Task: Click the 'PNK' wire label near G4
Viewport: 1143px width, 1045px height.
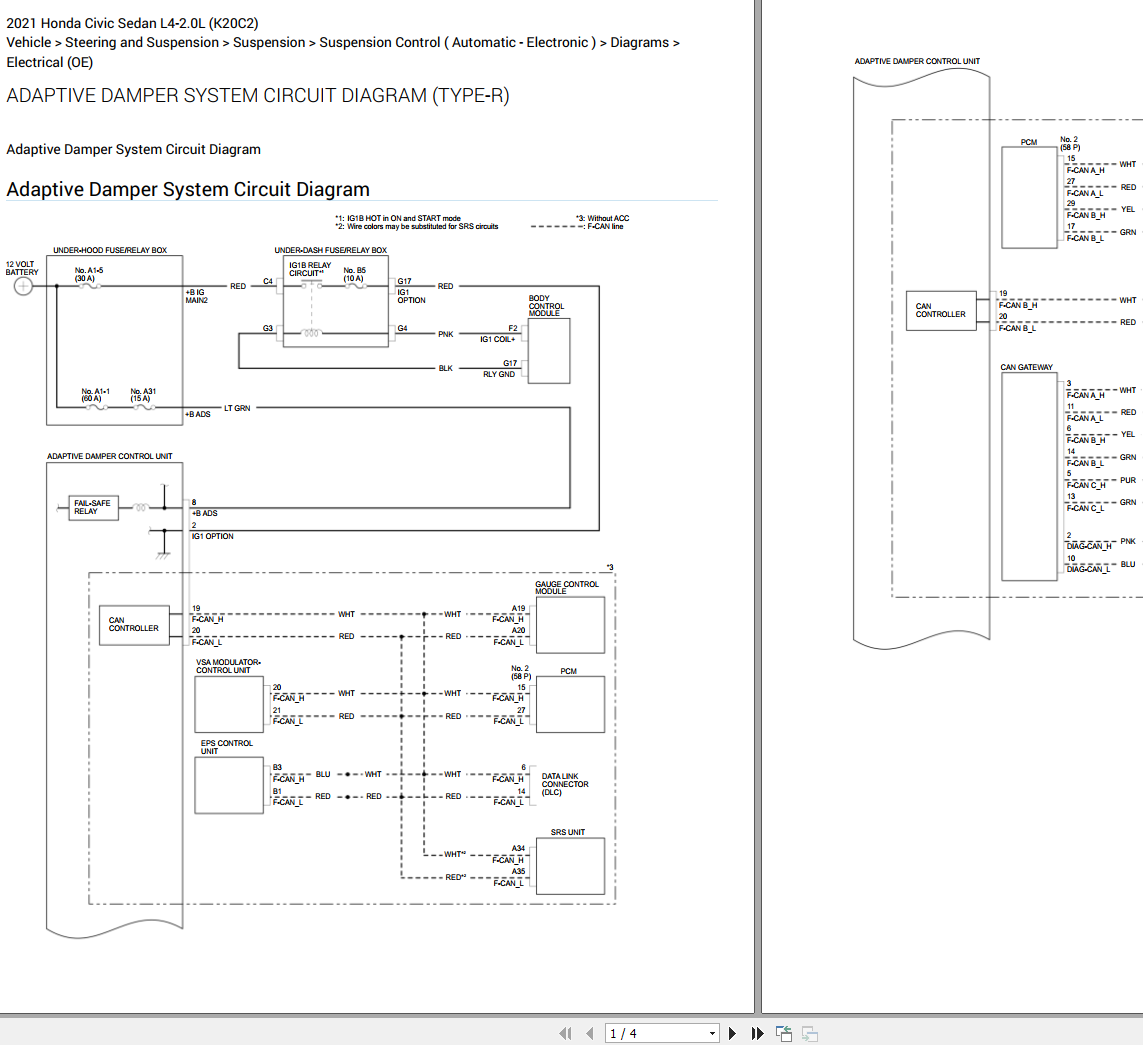Action: tap(445, 334)
